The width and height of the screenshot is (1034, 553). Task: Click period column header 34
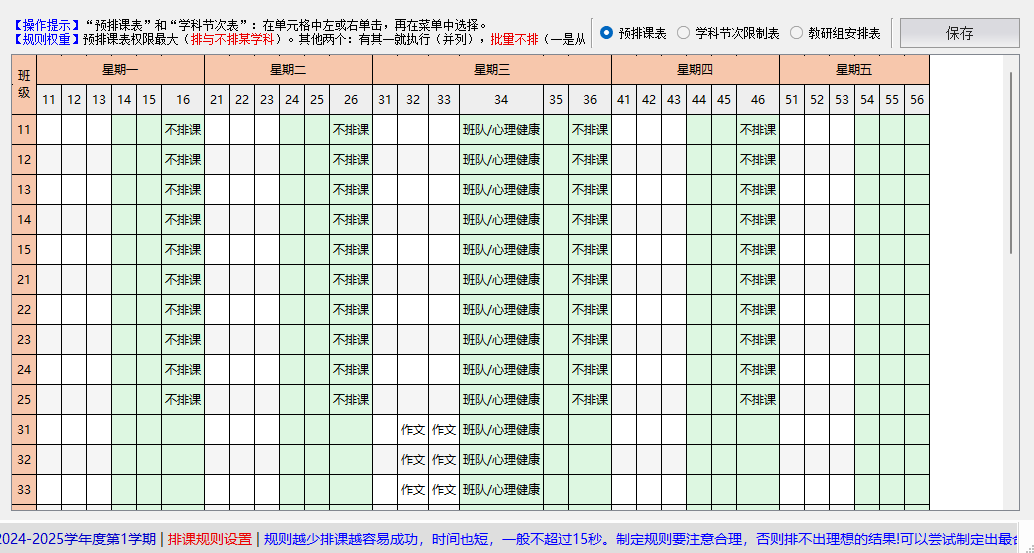pos(501,100)
